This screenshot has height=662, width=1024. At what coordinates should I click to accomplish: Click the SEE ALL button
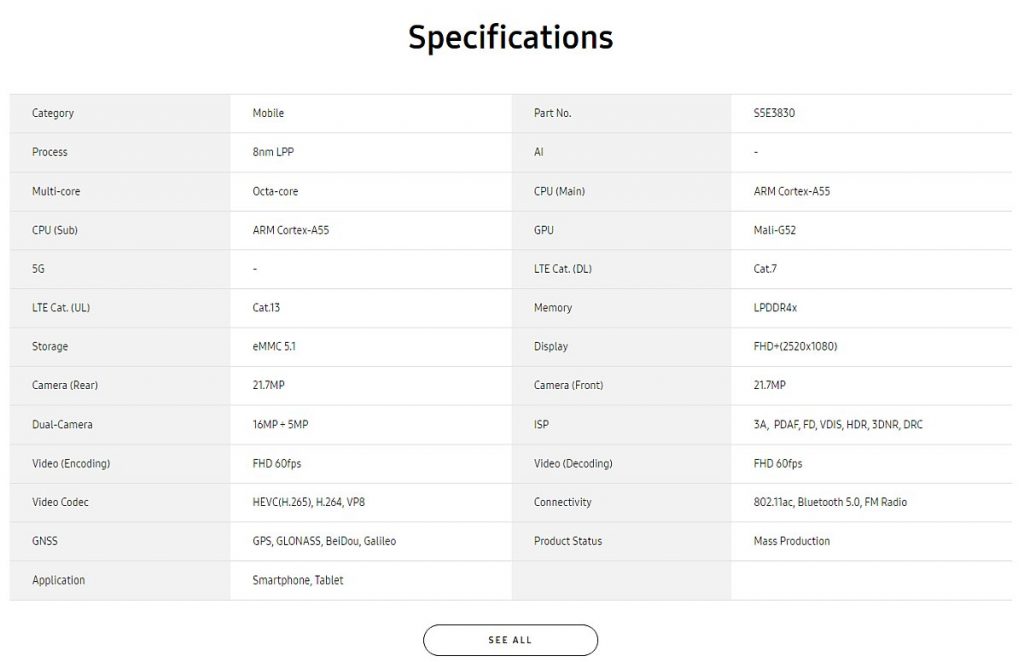tap(510, 640)
